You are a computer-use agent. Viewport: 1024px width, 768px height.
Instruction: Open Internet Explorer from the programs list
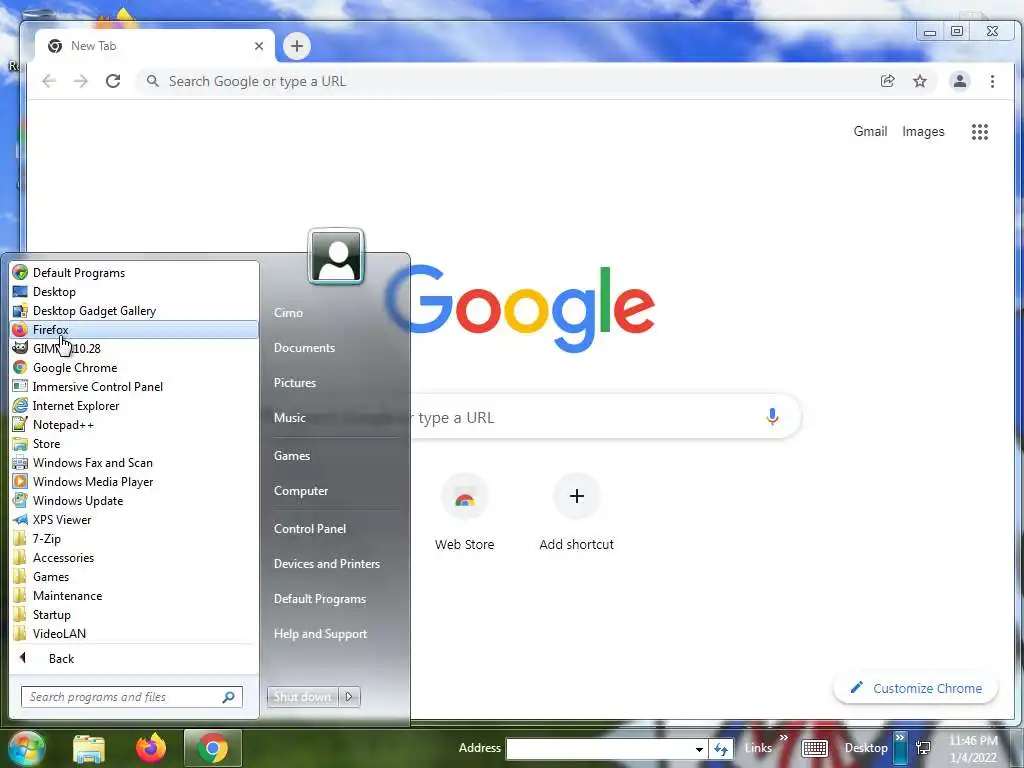point(135,406)
